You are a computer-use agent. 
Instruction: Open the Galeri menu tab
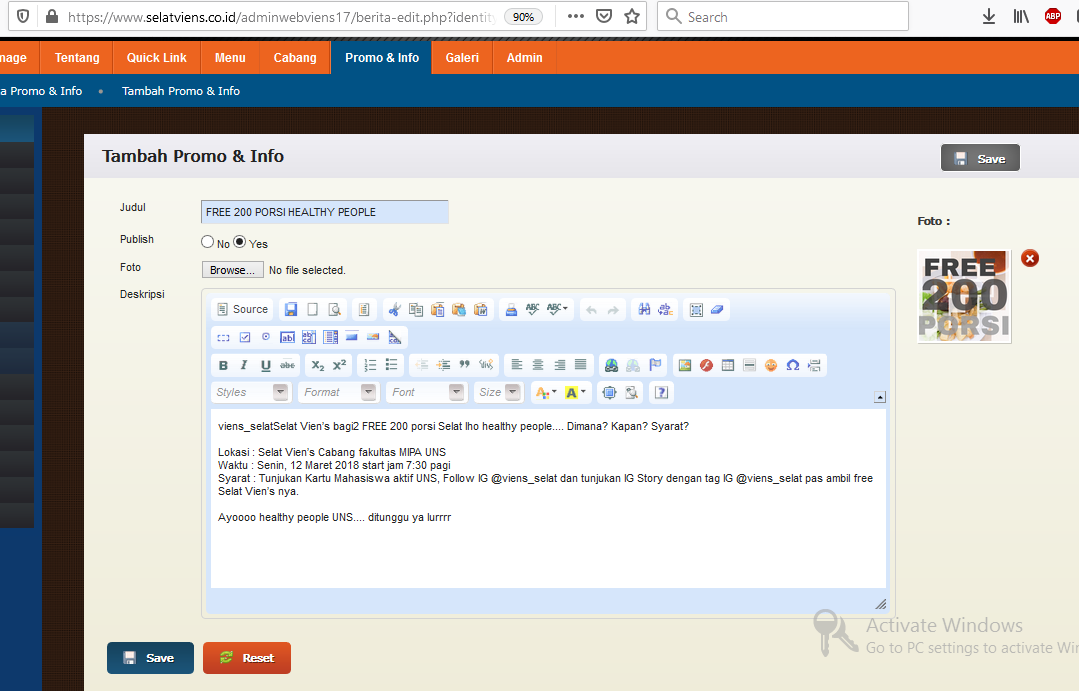[462, 58]
